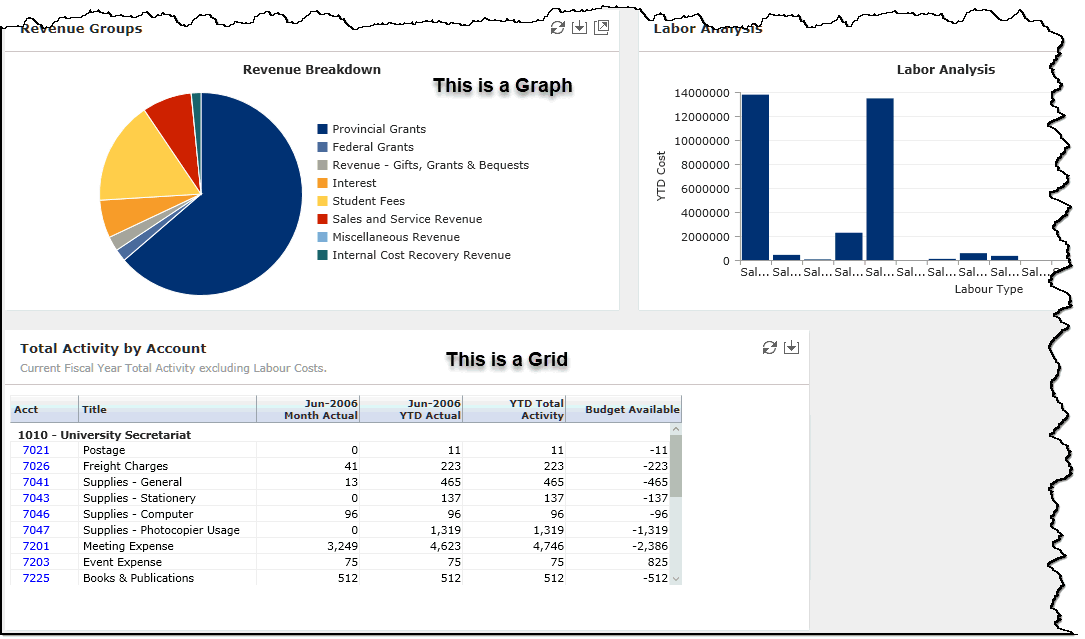The width and height of the screenshot is (1085, 639).
Task: Click the grid's vertical scrollbar thumb
Action: pos(675,465)
